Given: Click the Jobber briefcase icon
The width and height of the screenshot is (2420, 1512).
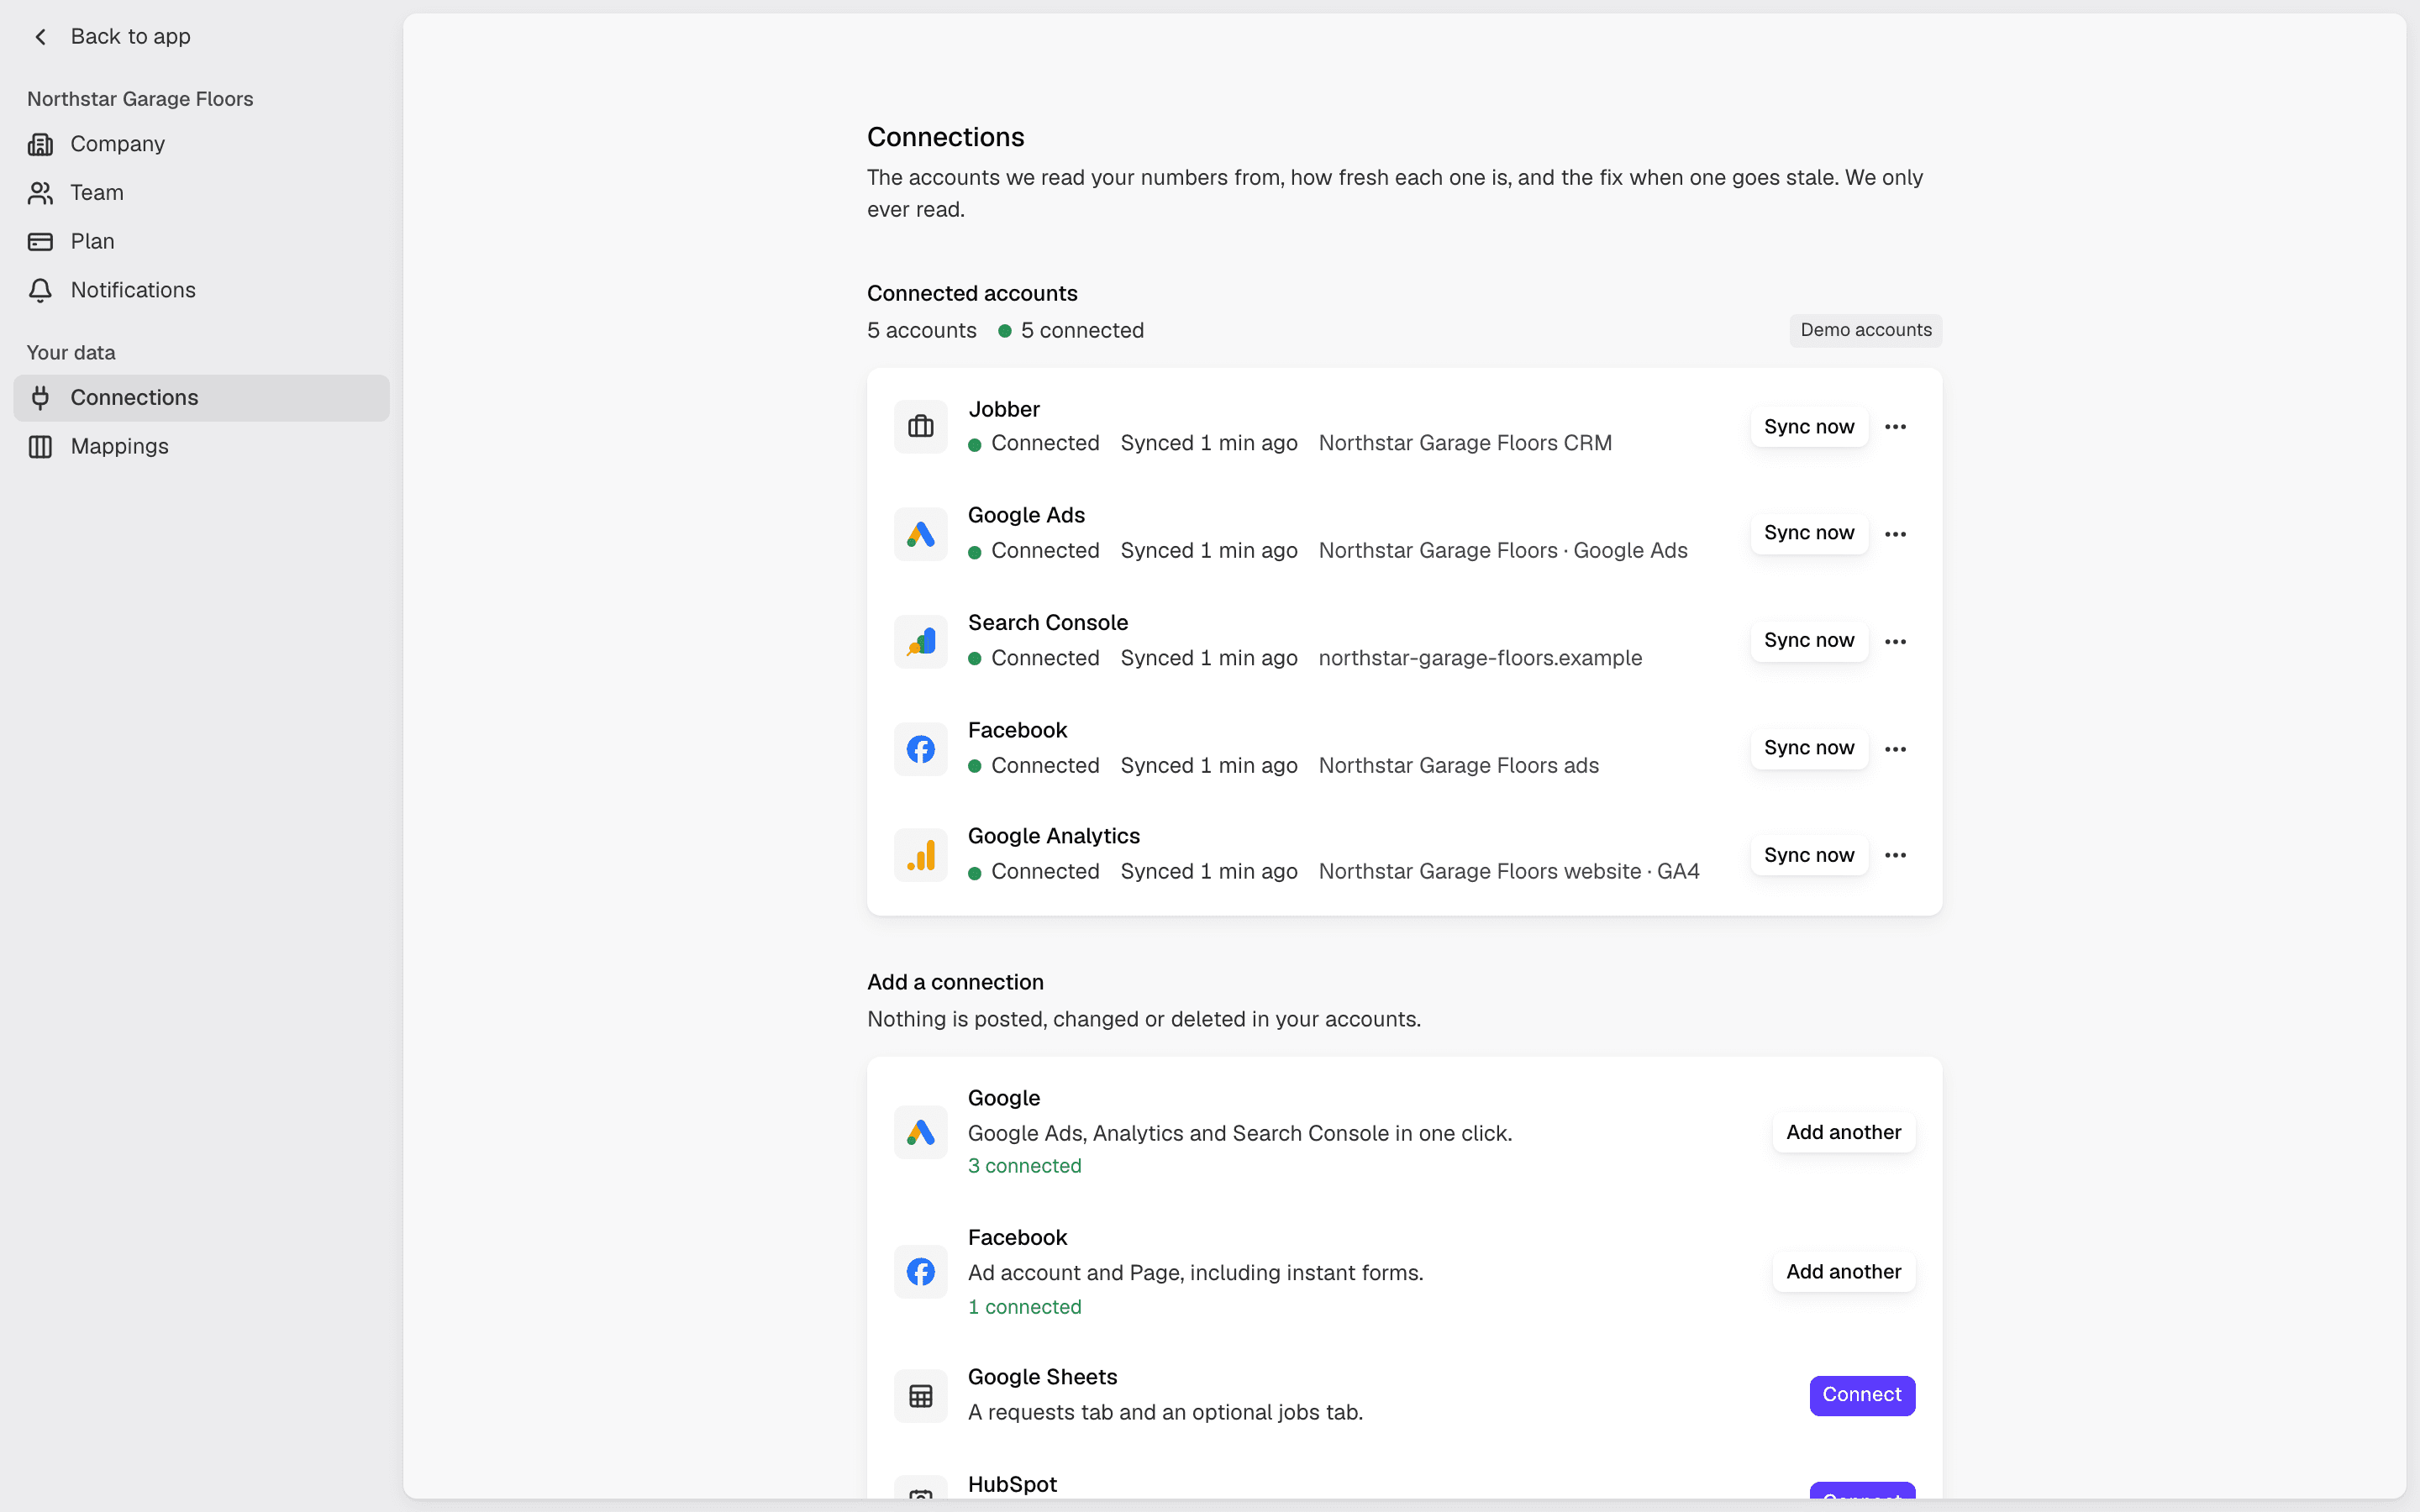Looking at the screenshot, I should [x=920, y=427].
